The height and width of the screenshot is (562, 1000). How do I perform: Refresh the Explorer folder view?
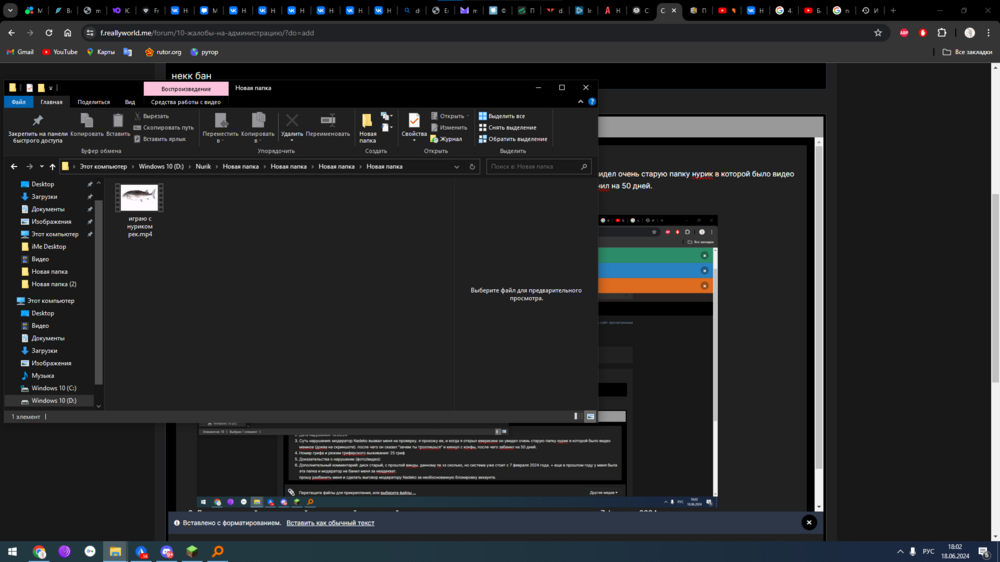click(473, 166)
